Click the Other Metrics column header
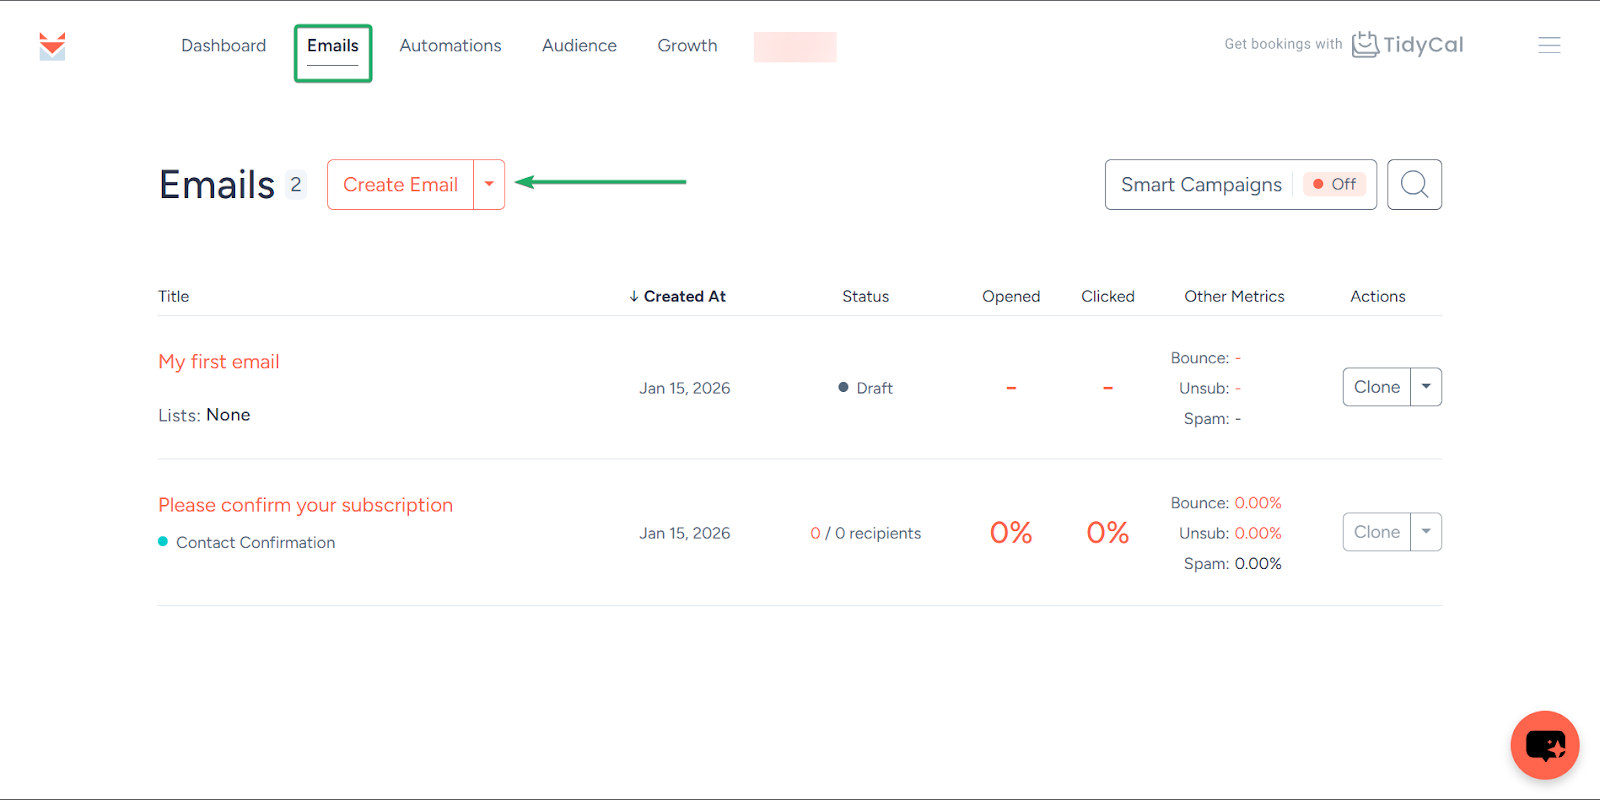1600x800 pixels. click(x=1234, y=296)
